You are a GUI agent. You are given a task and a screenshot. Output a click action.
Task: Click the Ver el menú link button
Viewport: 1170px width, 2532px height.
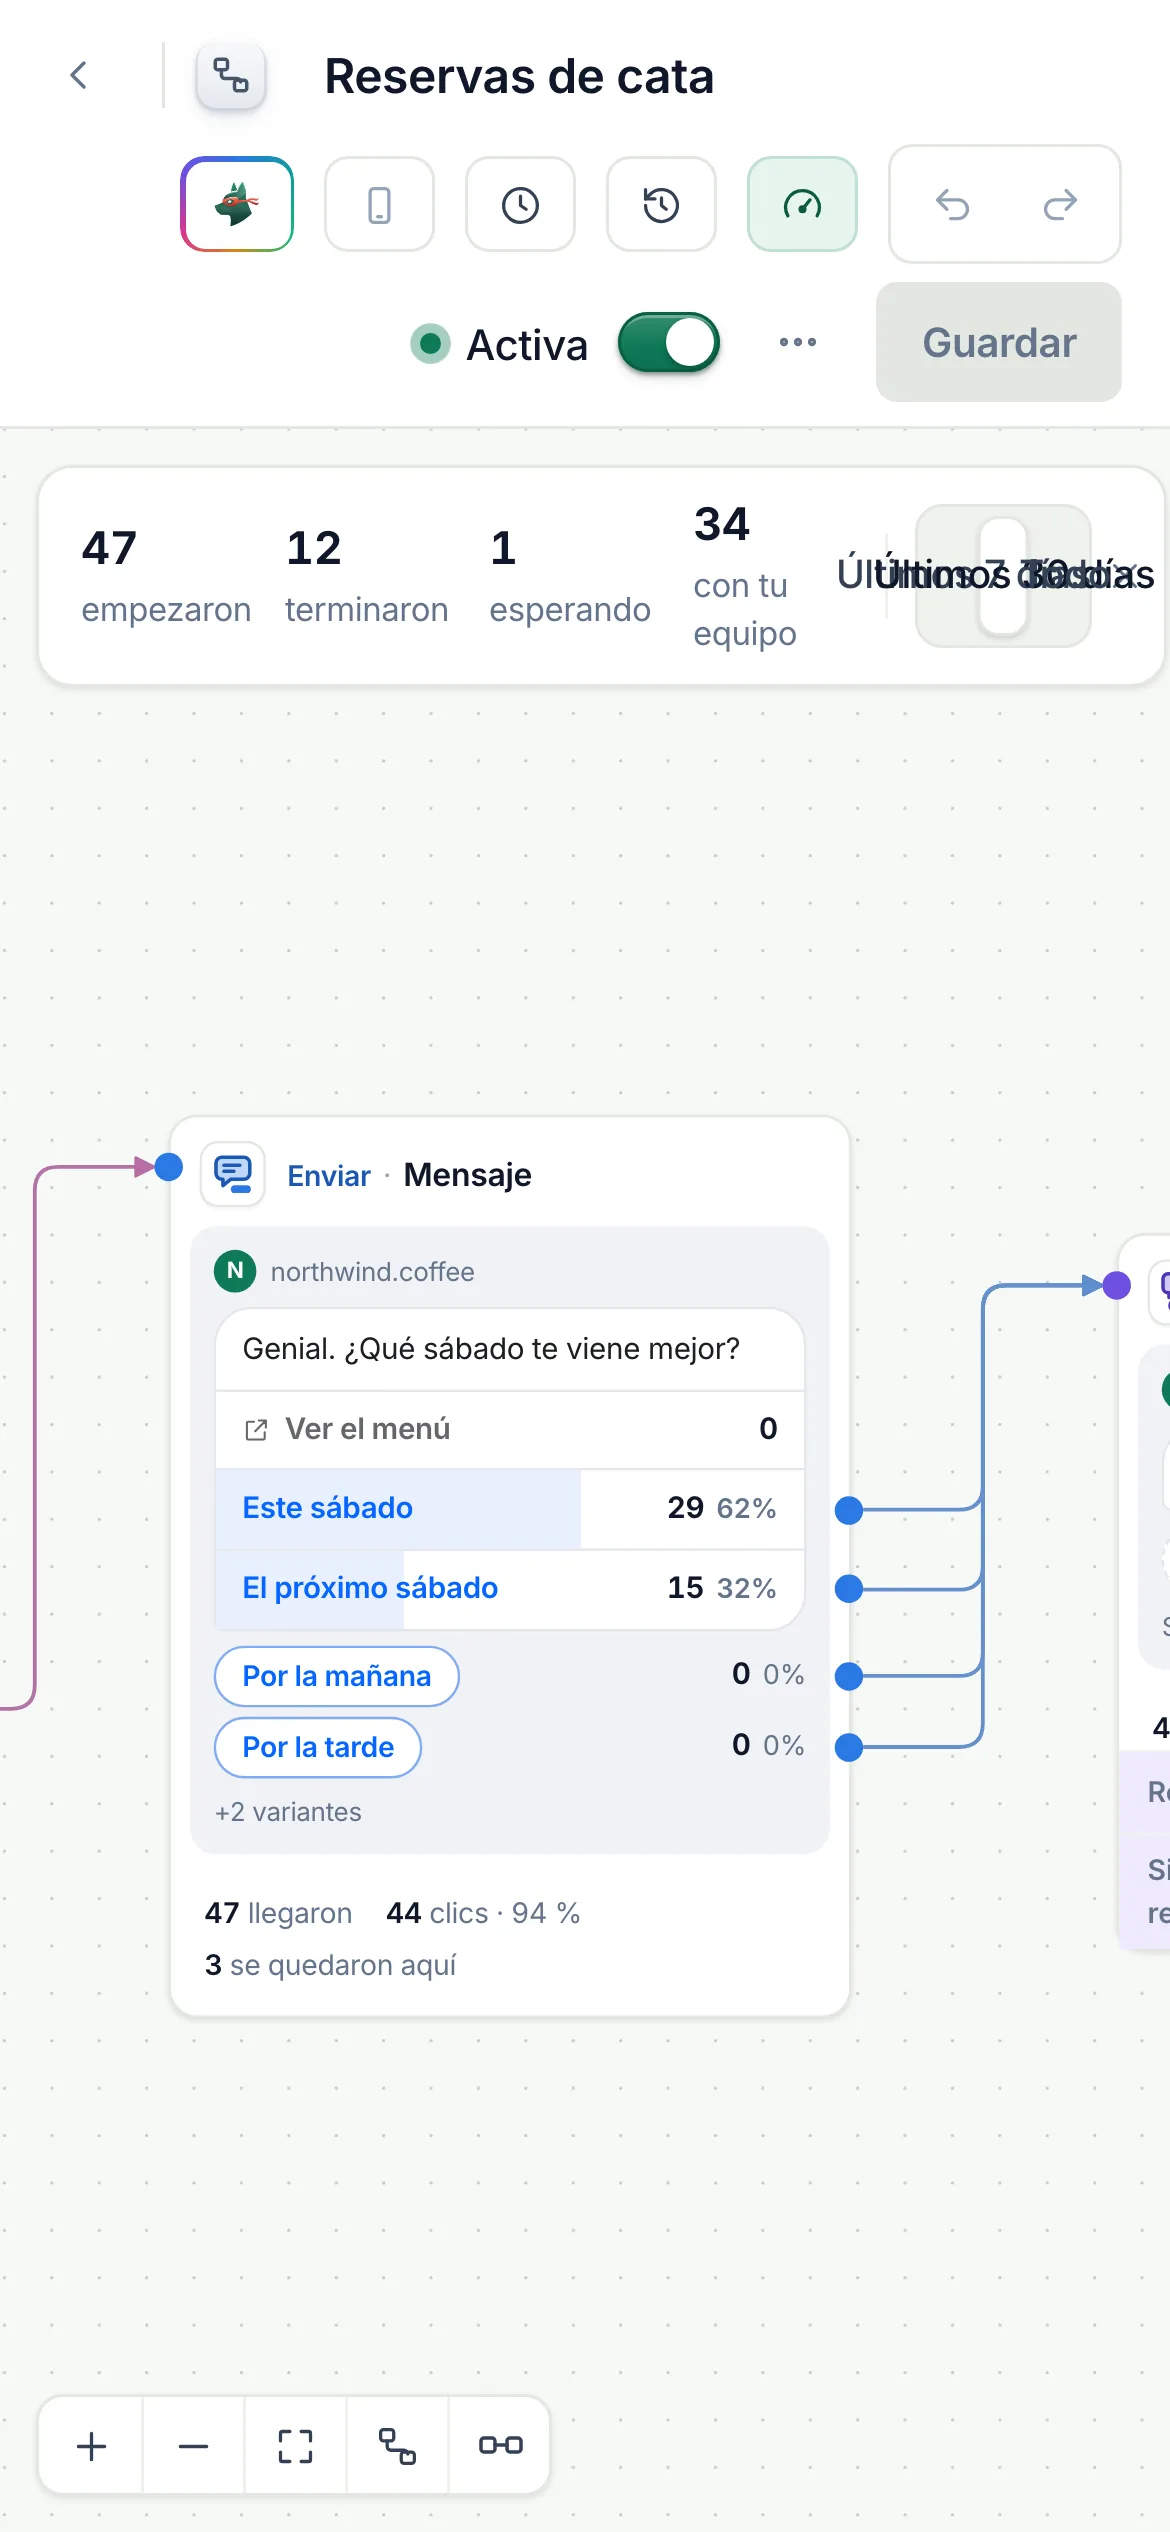tap(510, 1429)
